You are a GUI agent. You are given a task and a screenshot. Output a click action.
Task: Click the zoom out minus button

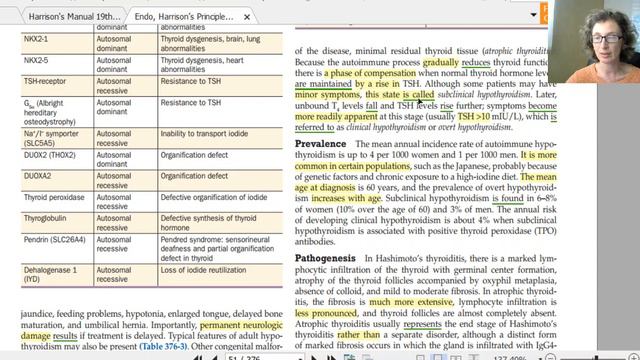pyautogui.click(x=551, y=358)
